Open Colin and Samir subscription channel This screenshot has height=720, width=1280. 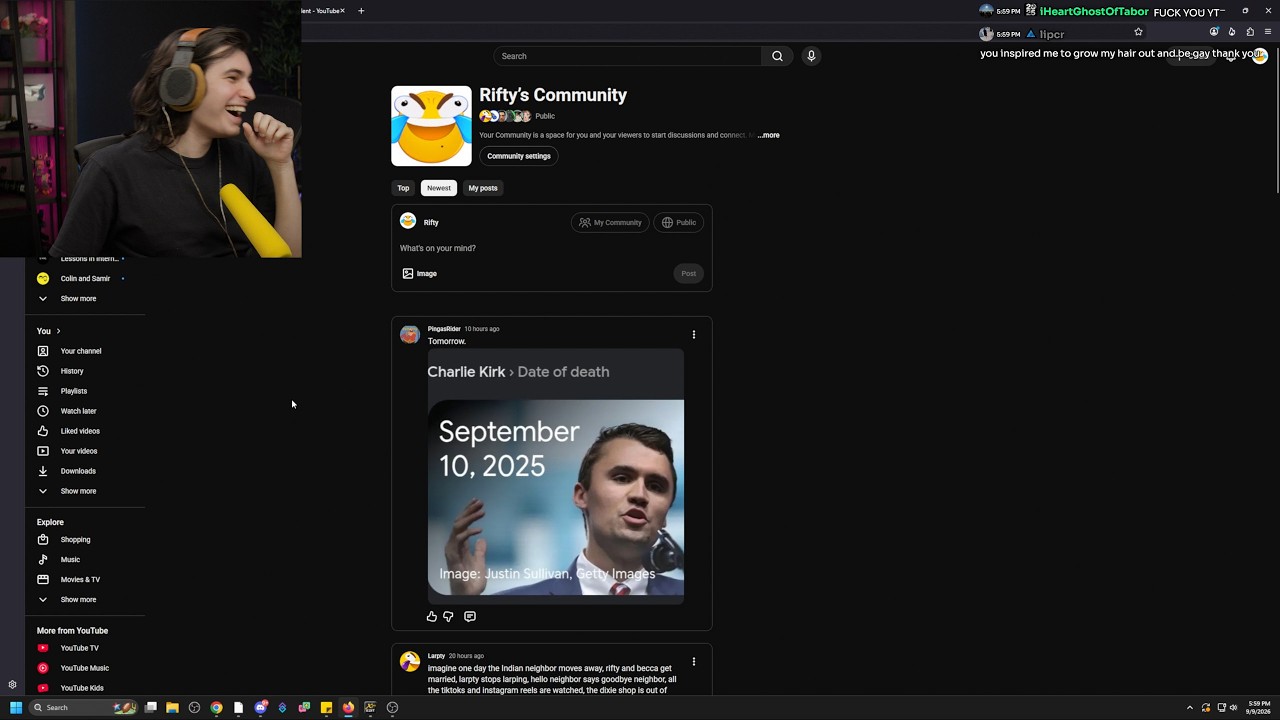tap(85, 279)
